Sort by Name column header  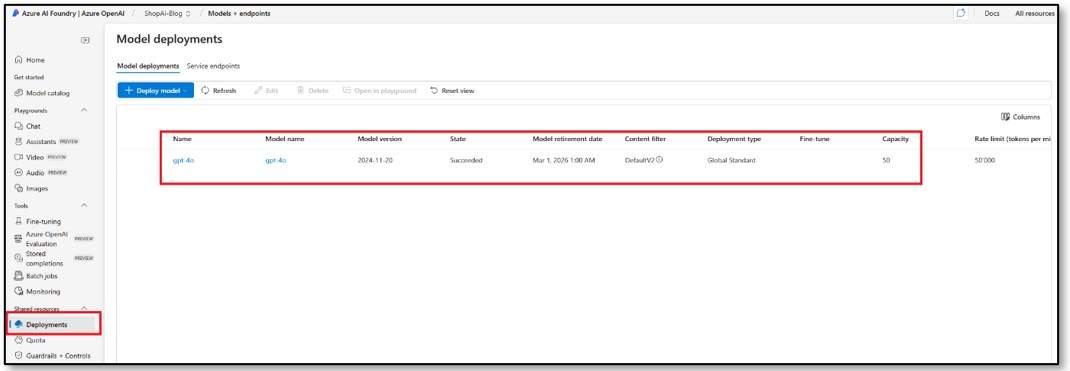coord(182,138)
